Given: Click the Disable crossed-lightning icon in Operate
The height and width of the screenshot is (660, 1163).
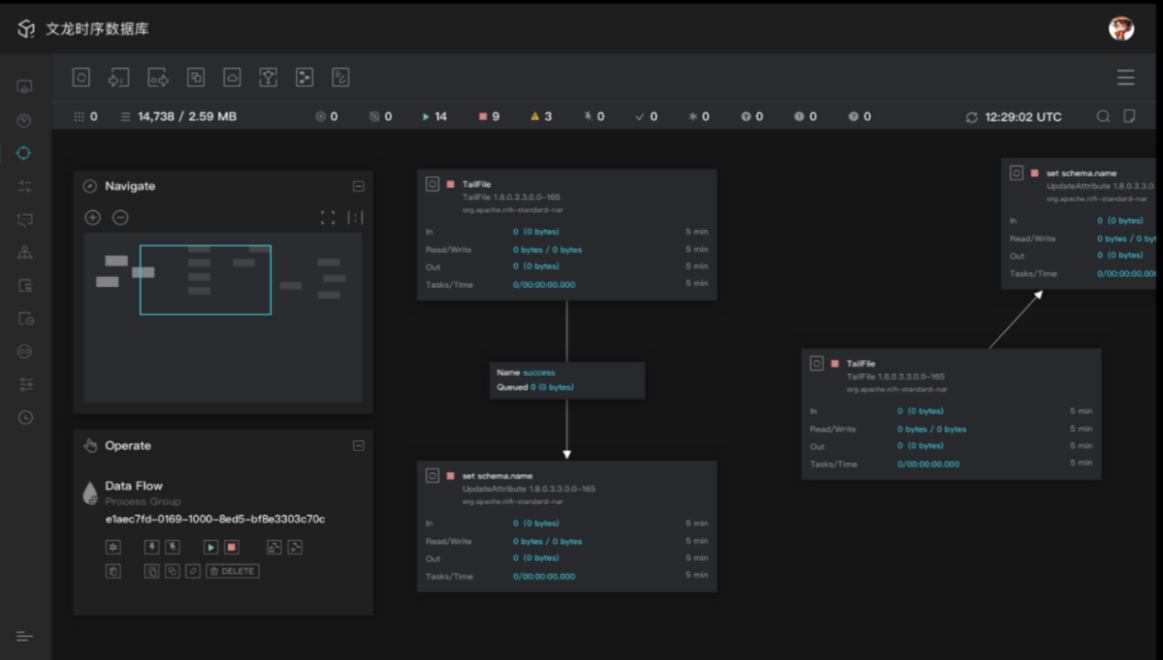Looking at the screenshot, I should point(172,547).
